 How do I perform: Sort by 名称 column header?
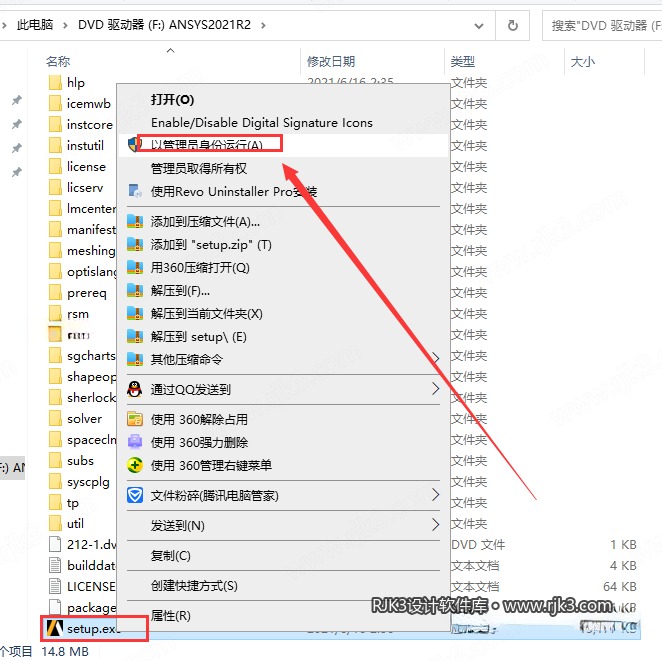click(x=58, y=62)
